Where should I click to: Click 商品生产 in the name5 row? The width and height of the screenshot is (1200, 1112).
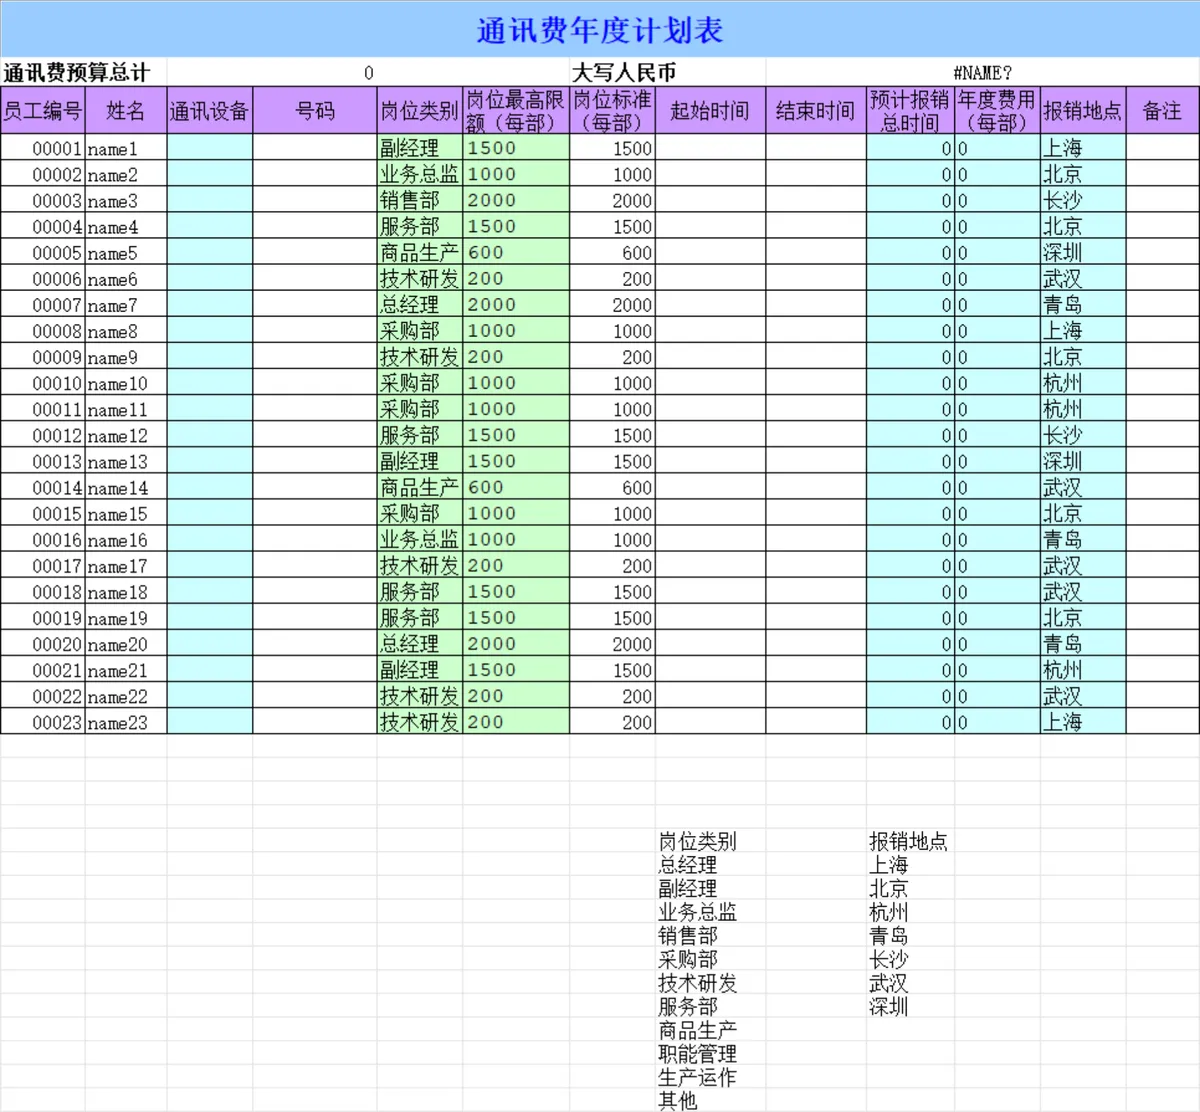click(x=419, y=253)
